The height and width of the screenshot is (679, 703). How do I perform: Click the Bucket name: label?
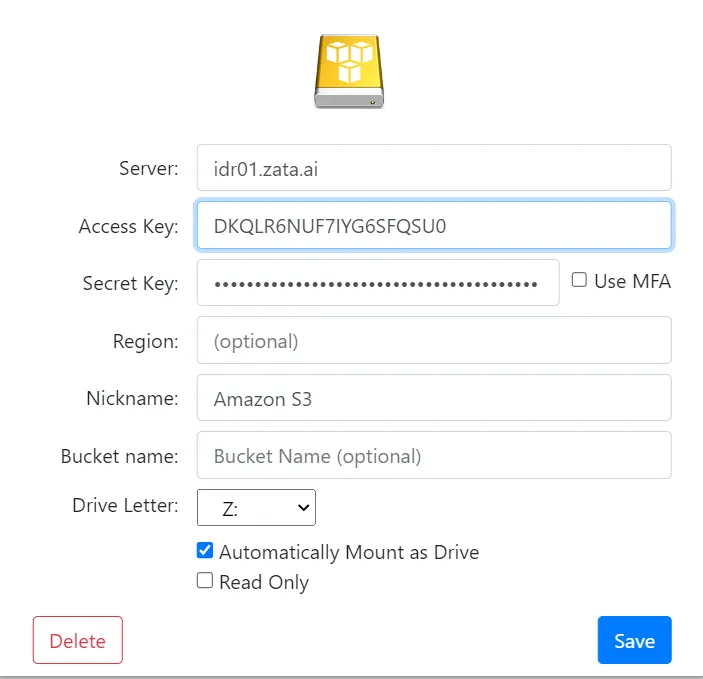click(120, 456)
